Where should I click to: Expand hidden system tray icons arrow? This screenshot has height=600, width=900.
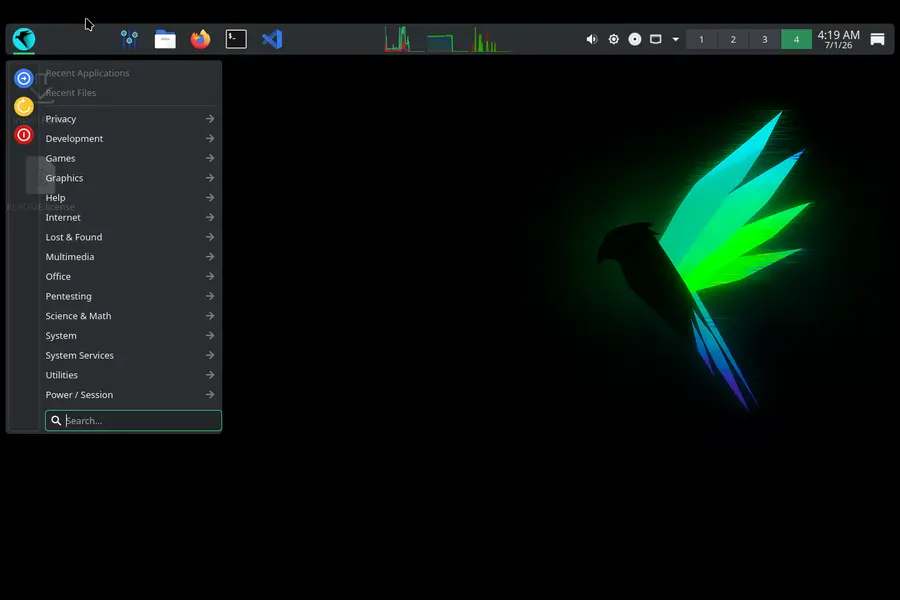[x=676, y=39]
